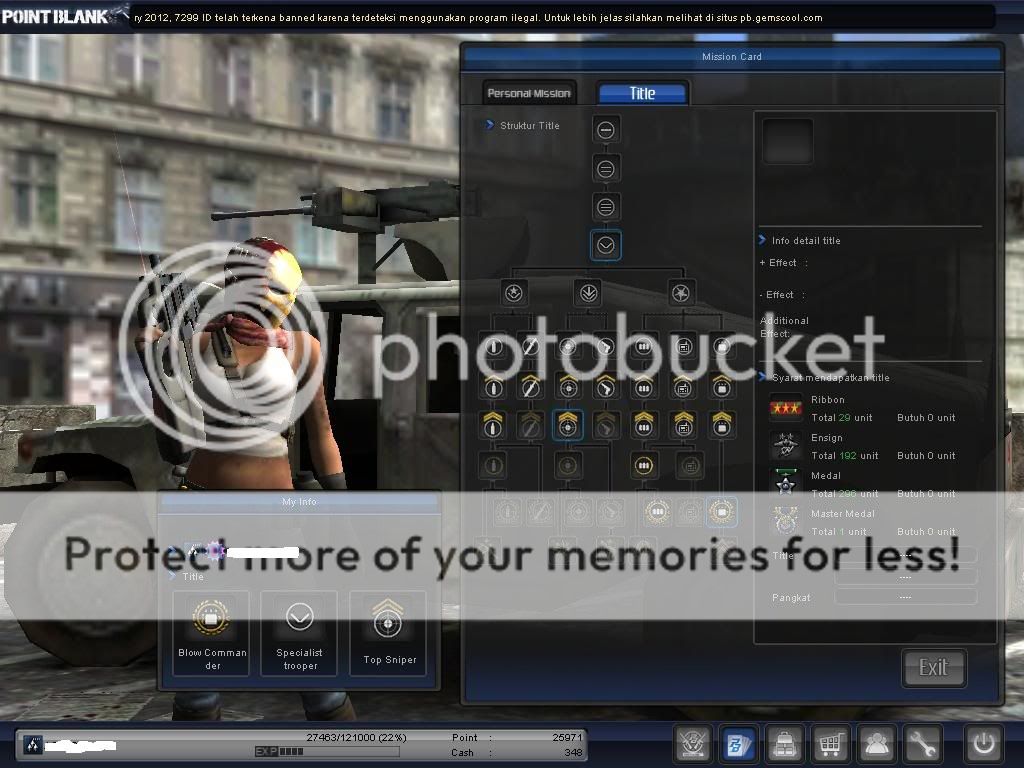Select the double-chevron ammo title icon
This screenshot has width=1024, height=768.
(644, 425)
